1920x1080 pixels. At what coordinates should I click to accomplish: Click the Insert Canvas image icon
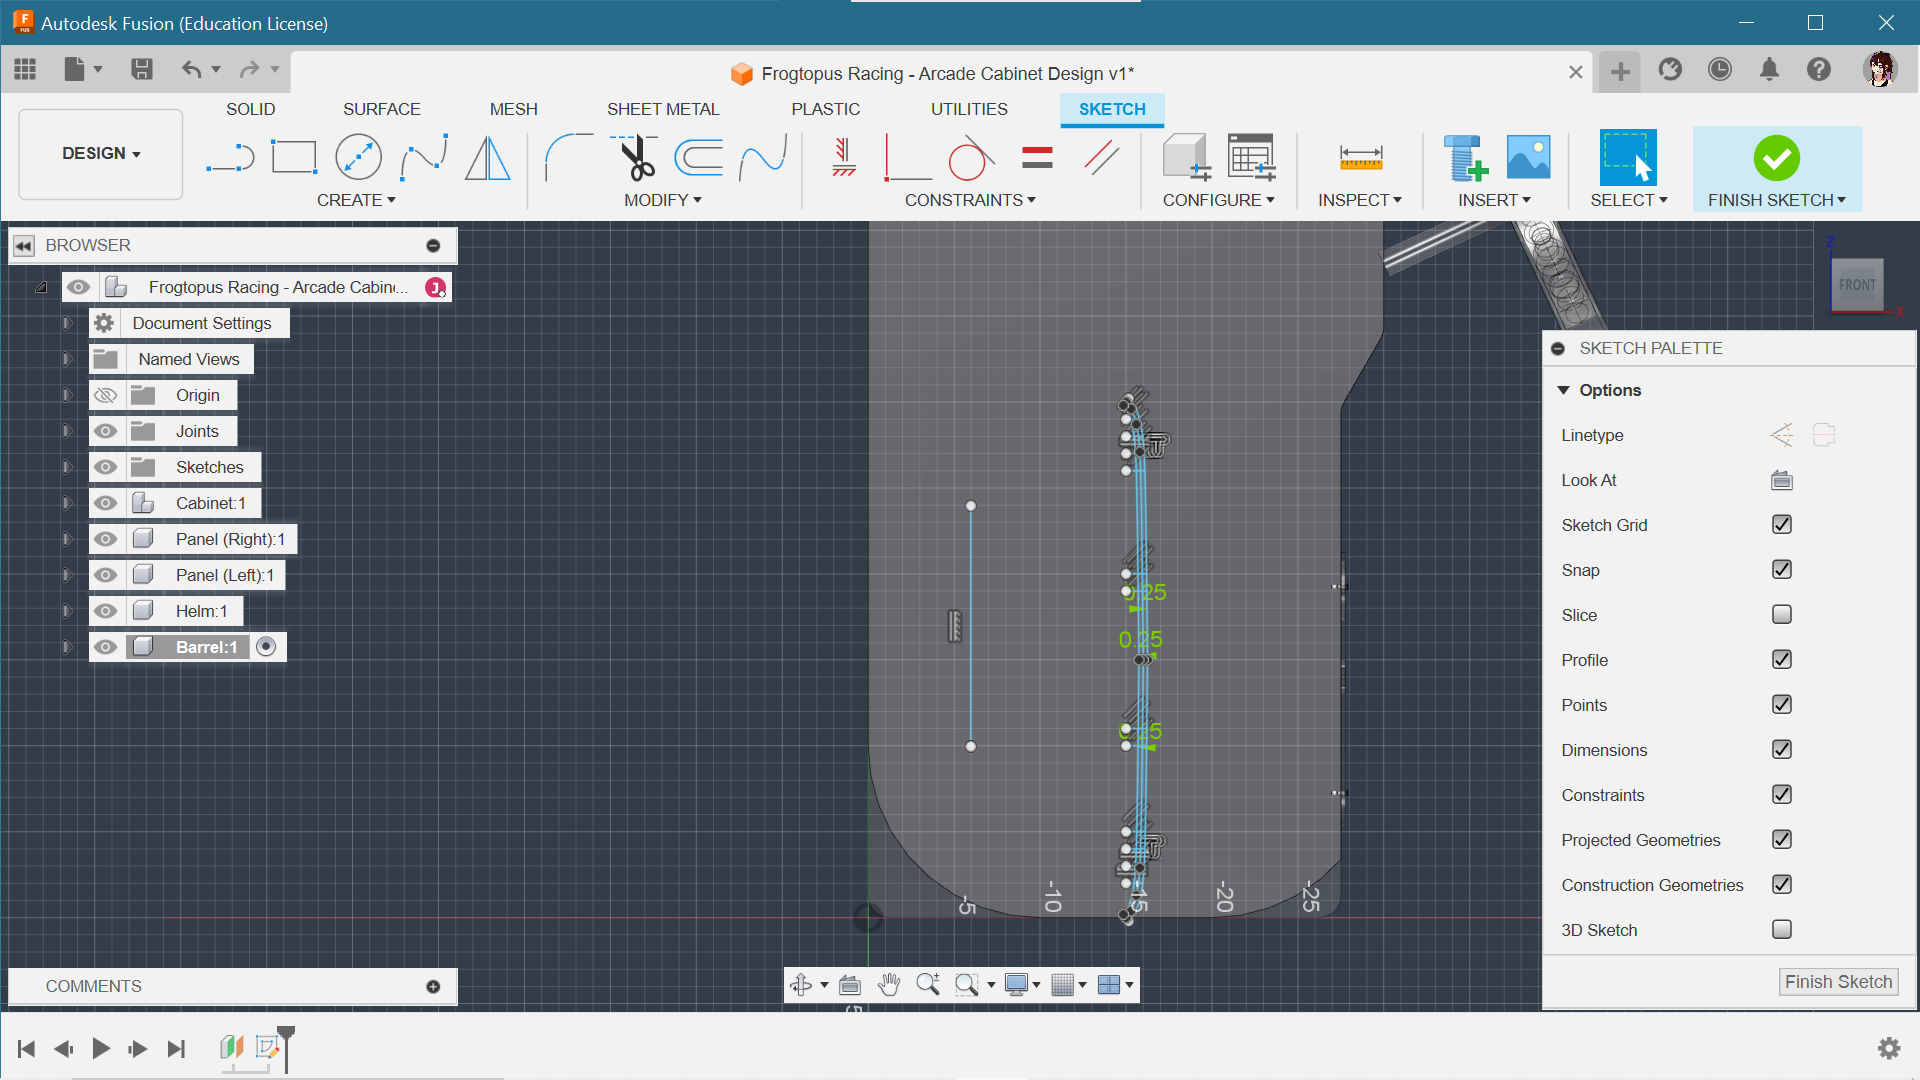pyautogui.click(x=1528, y=158)
